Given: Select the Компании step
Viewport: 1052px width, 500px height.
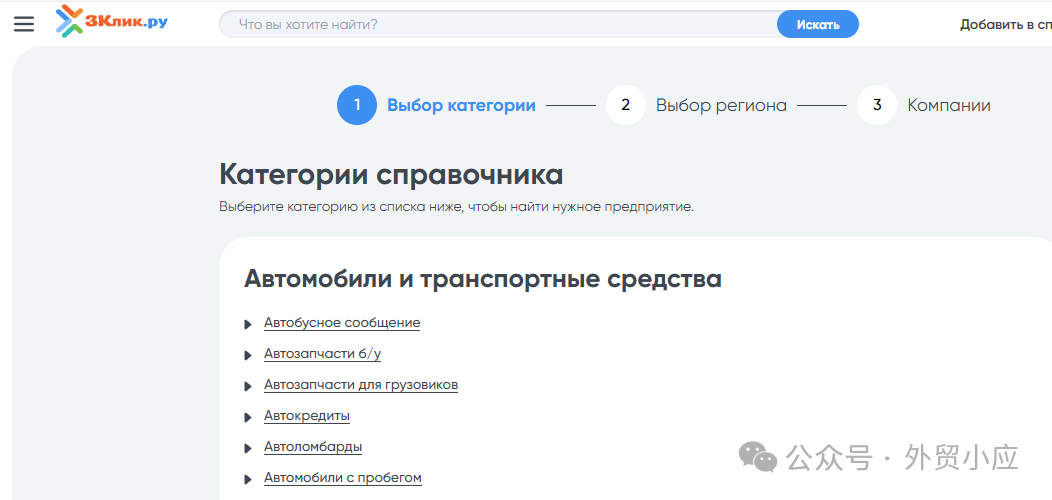Looking at the screenshot, I should pos(948,105).
